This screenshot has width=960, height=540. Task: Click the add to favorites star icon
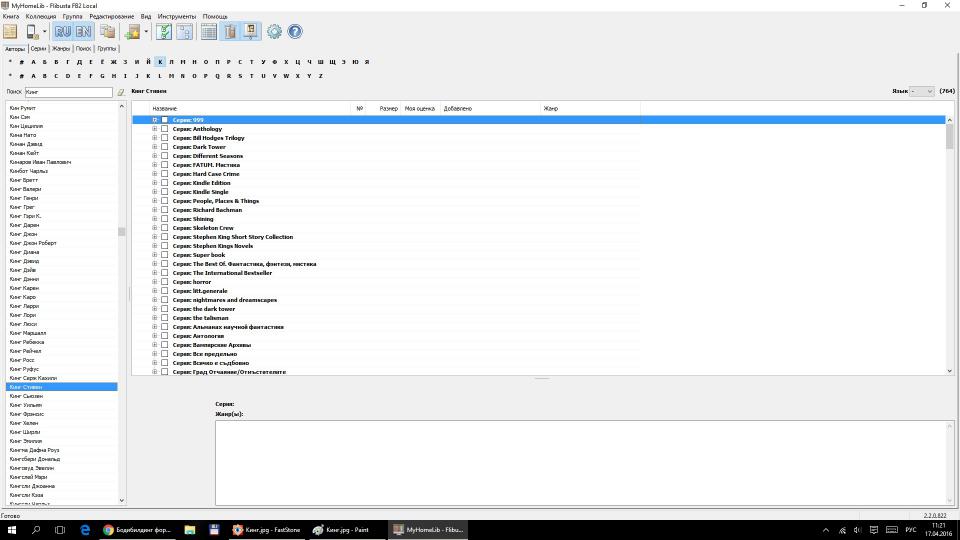pyautogui.click(x=132, y=32)
